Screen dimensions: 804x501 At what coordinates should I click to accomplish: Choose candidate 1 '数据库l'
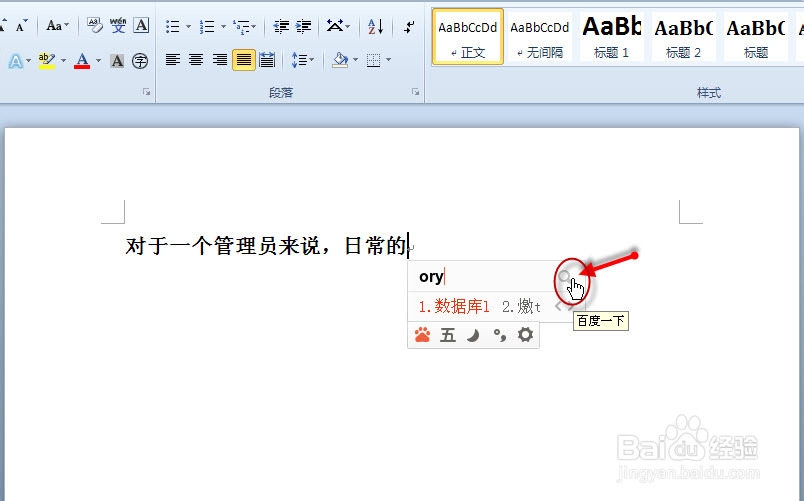[x=454, y=307]
